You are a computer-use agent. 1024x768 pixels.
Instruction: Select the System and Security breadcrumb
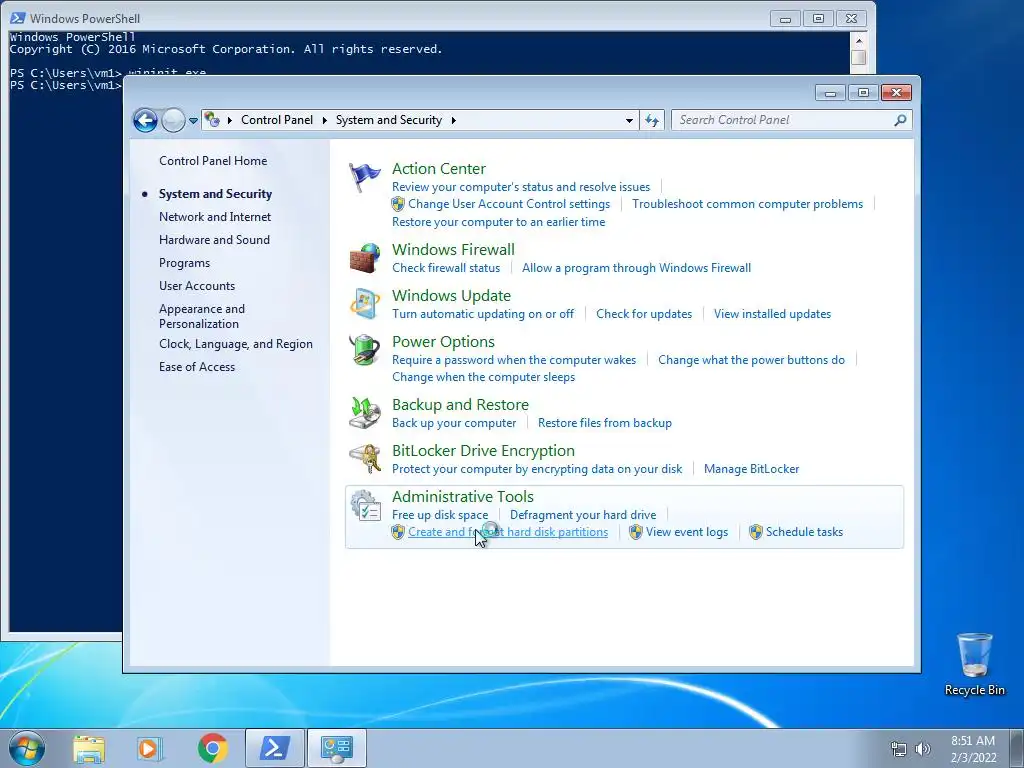[x=389, y=120]
